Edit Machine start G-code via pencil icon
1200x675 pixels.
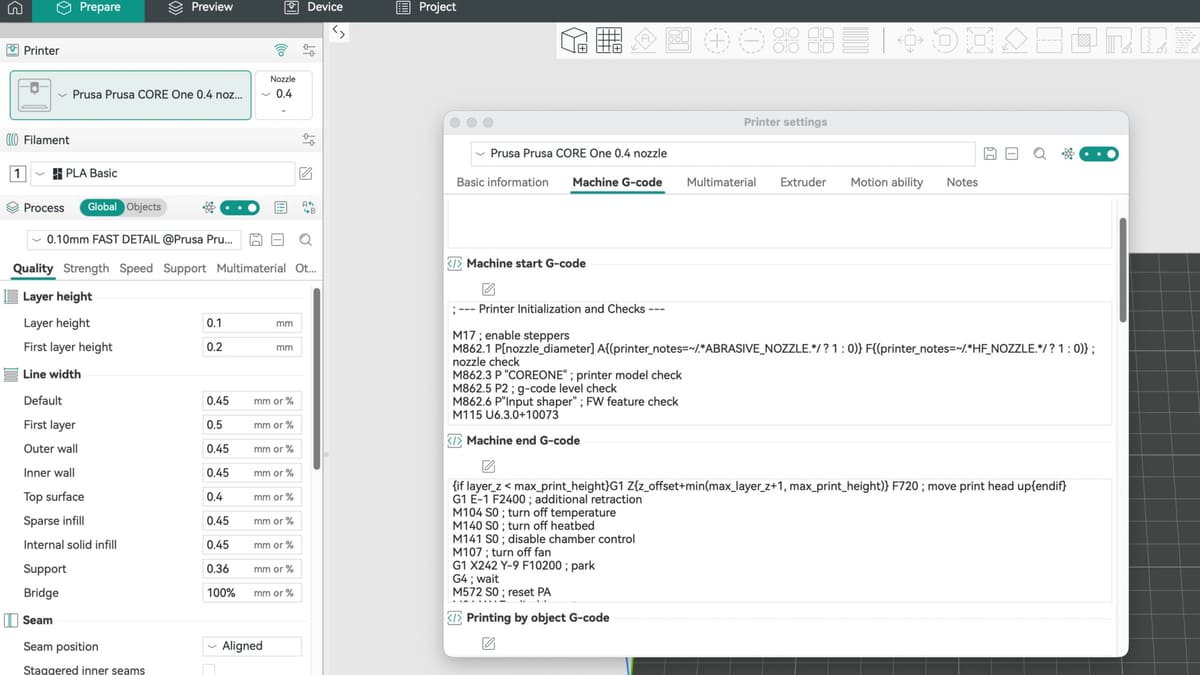coord(488,289)
